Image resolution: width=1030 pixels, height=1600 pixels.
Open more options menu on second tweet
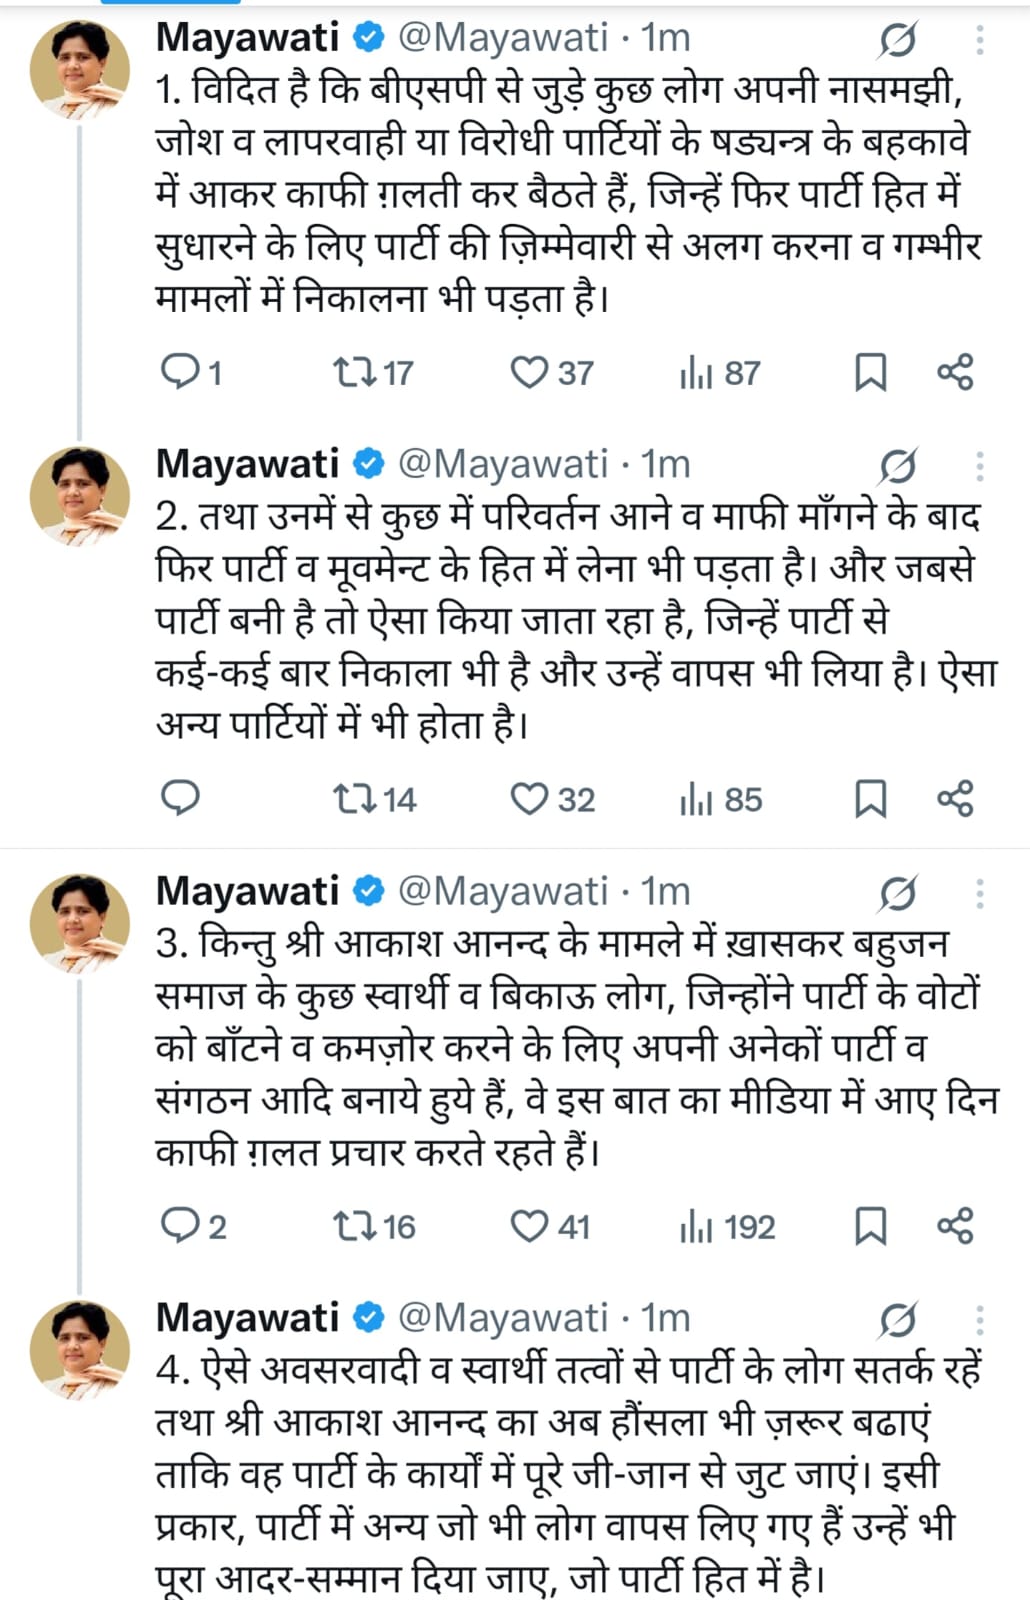pos(980,466)
